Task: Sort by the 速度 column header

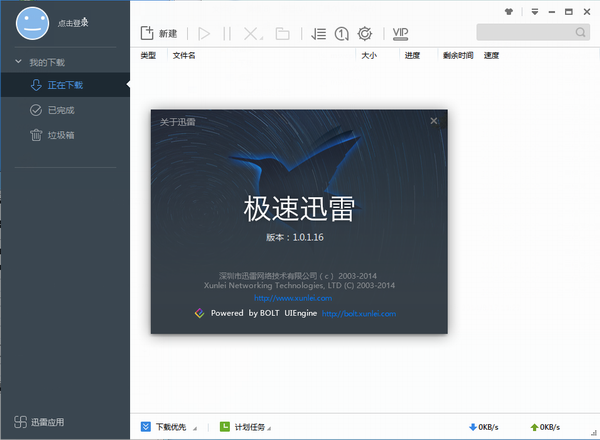Action: coord(491,55)
